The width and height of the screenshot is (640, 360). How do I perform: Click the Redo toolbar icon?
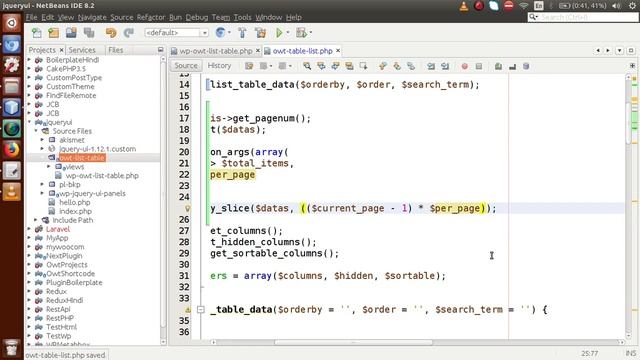129,33
